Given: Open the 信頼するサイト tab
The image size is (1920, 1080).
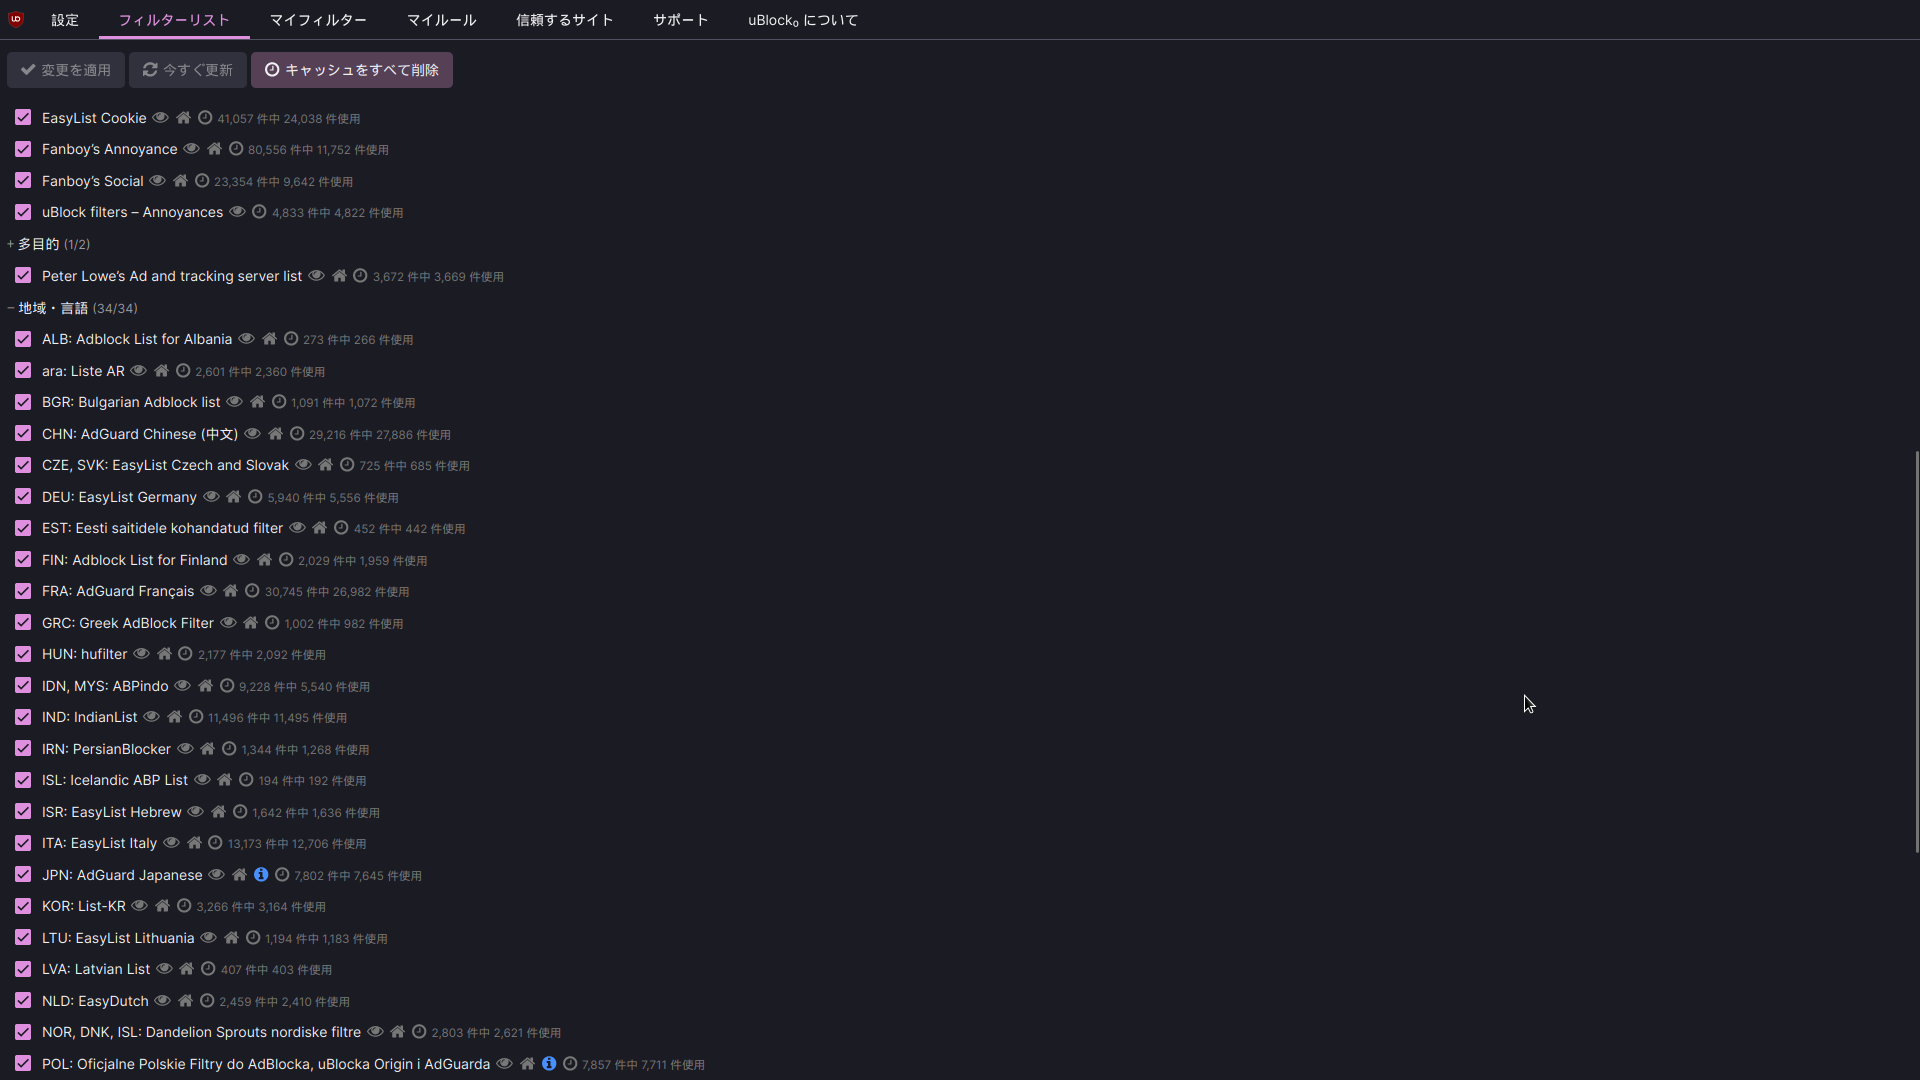Looking at the screenshot, I should pyautogui.click(x=564, y=20).
